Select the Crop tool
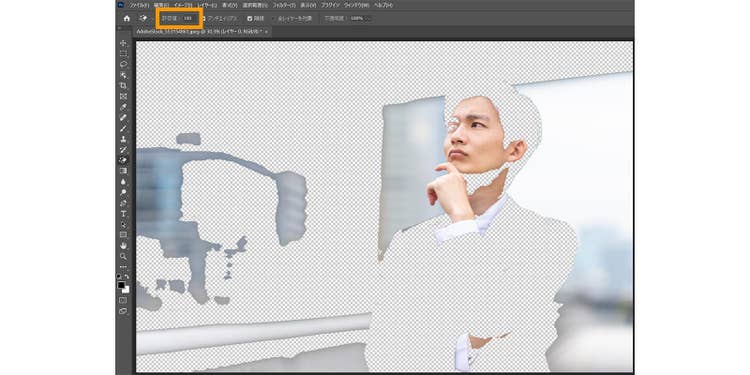 tap(123, 86)
